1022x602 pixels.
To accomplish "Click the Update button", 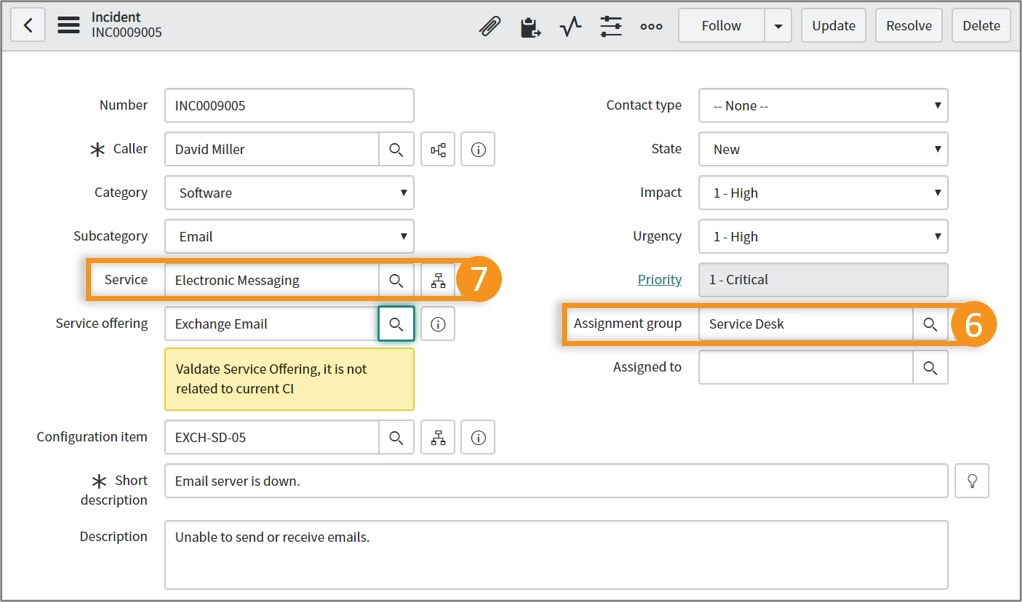I will click(833, 26).
